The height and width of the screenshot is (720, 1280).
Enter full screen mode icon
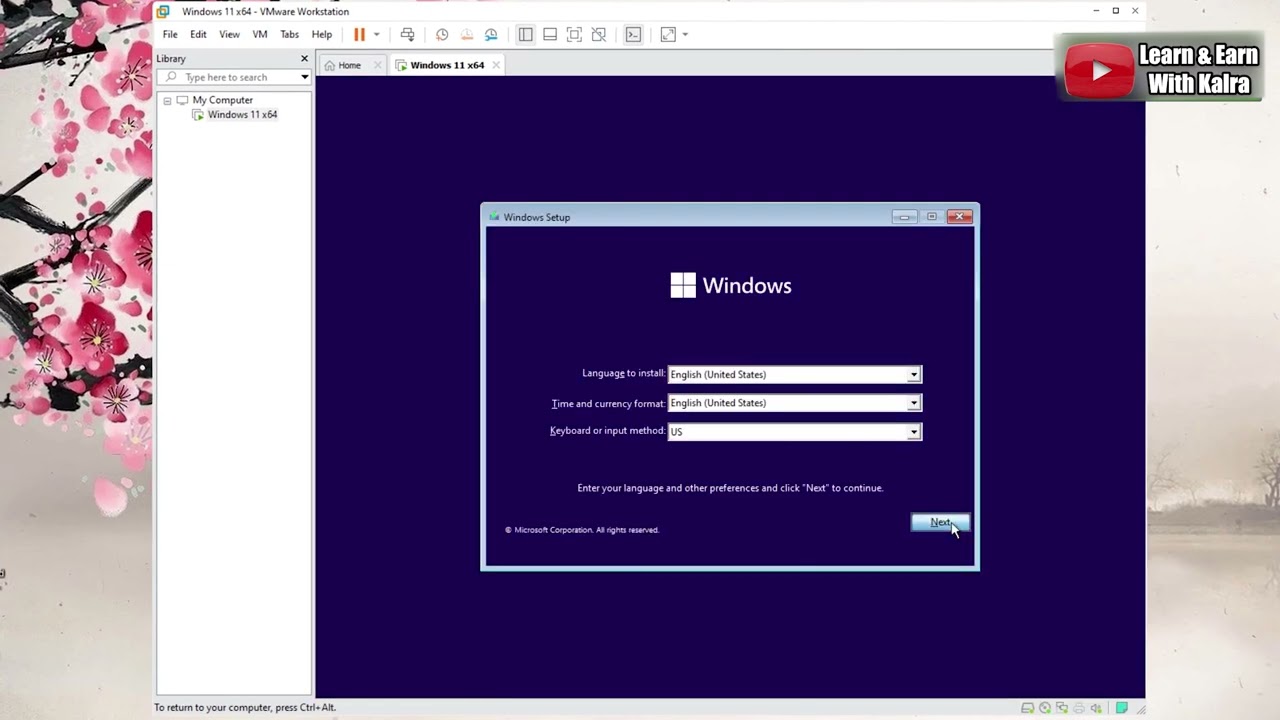pos(574,35)
